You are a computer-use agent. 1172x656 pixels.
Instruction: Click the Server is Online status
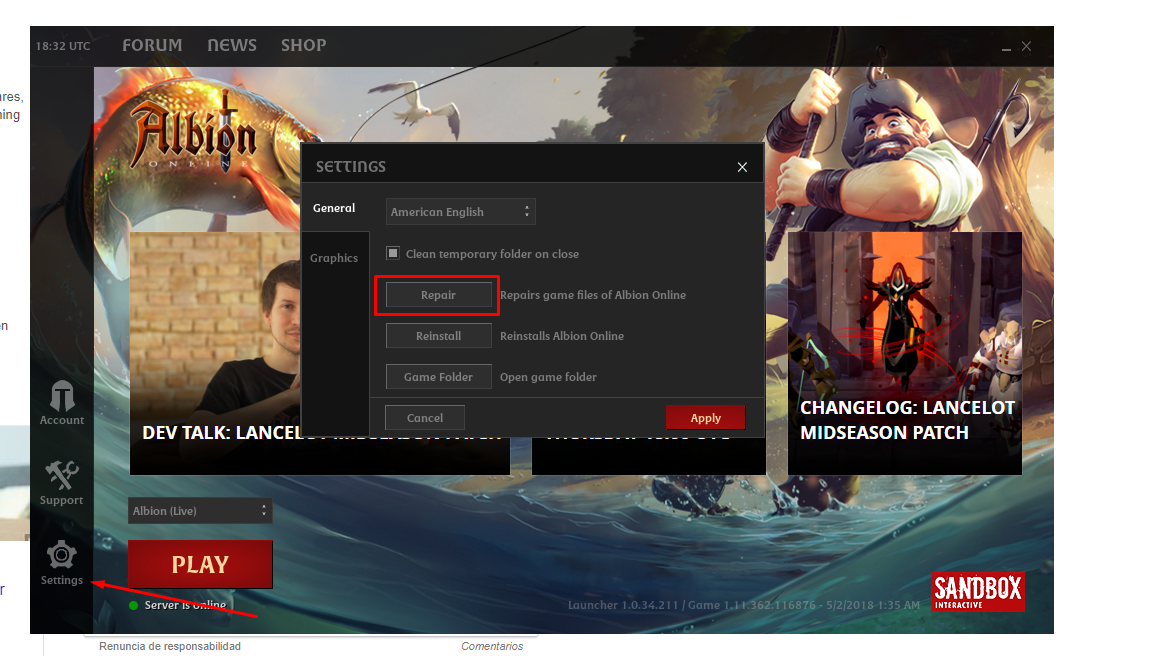(178, 605)
